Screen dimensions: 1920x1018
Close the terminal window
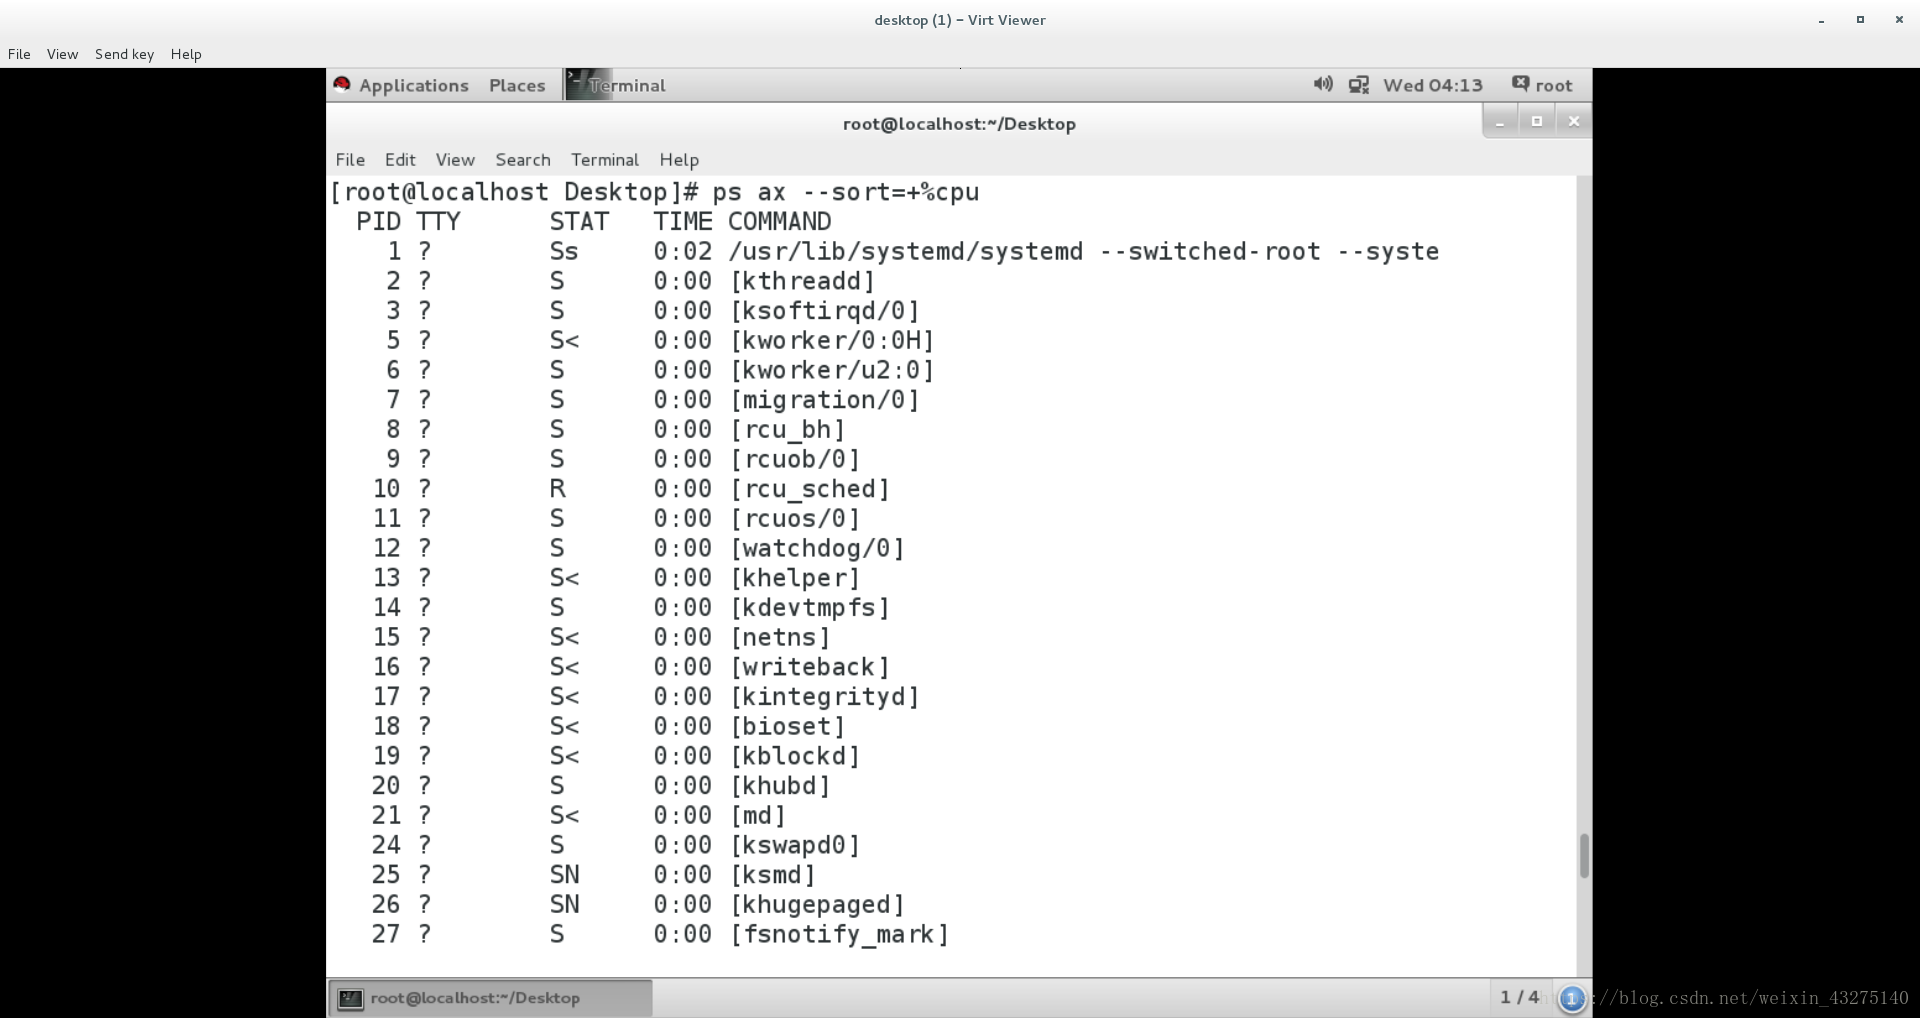1574,121
